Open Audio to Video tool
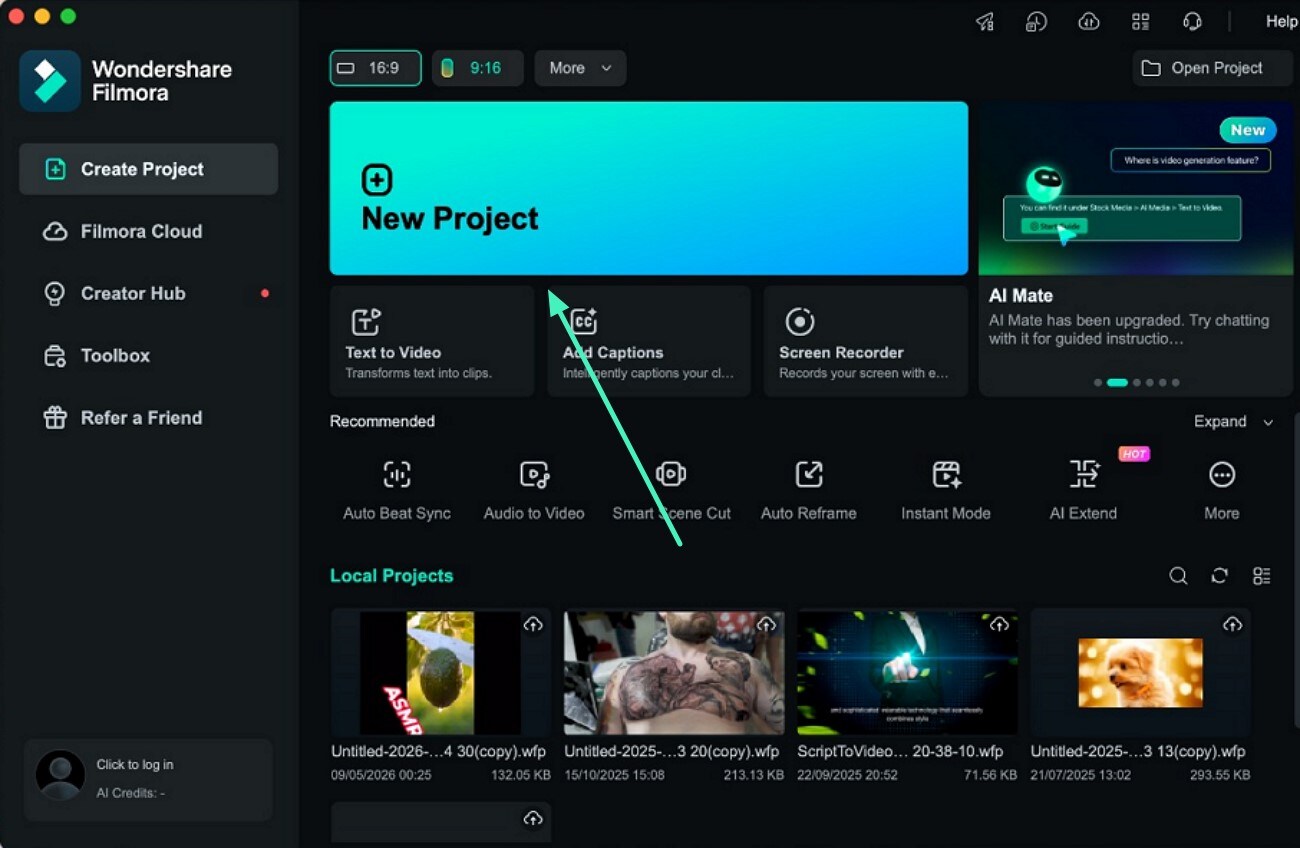Viewport: 1300px width, 848px height. (534, 491)
